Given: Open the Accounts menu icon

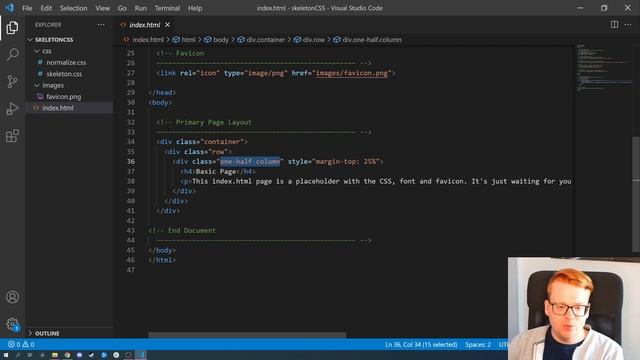Looking at the screenshot, I should tap(12, 297).
